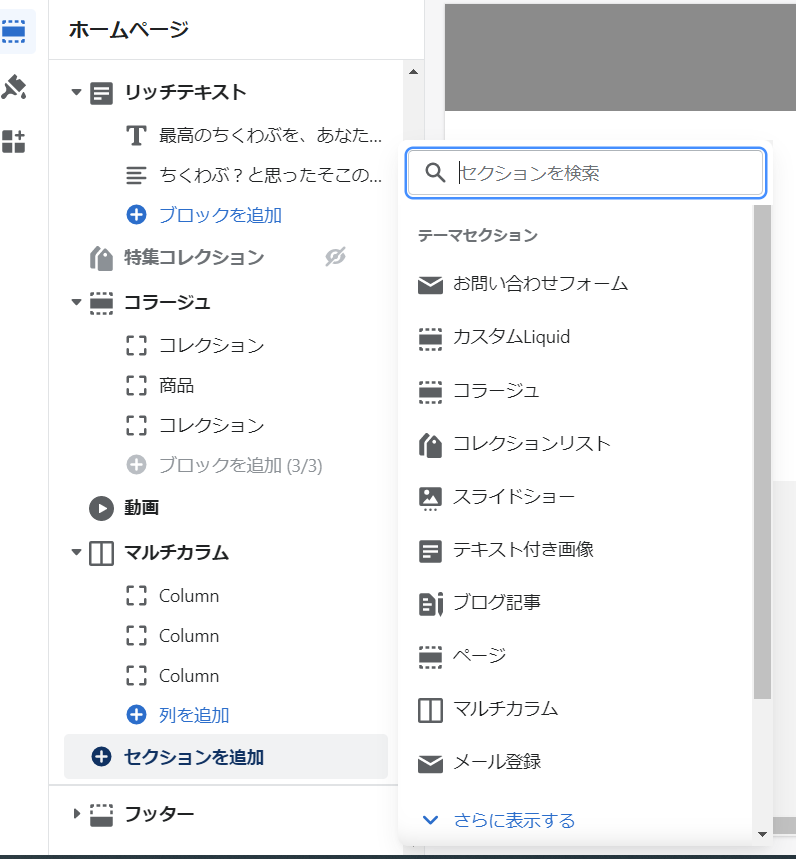Click the plus icon beside ブロックを追加

tap(136, 215)
